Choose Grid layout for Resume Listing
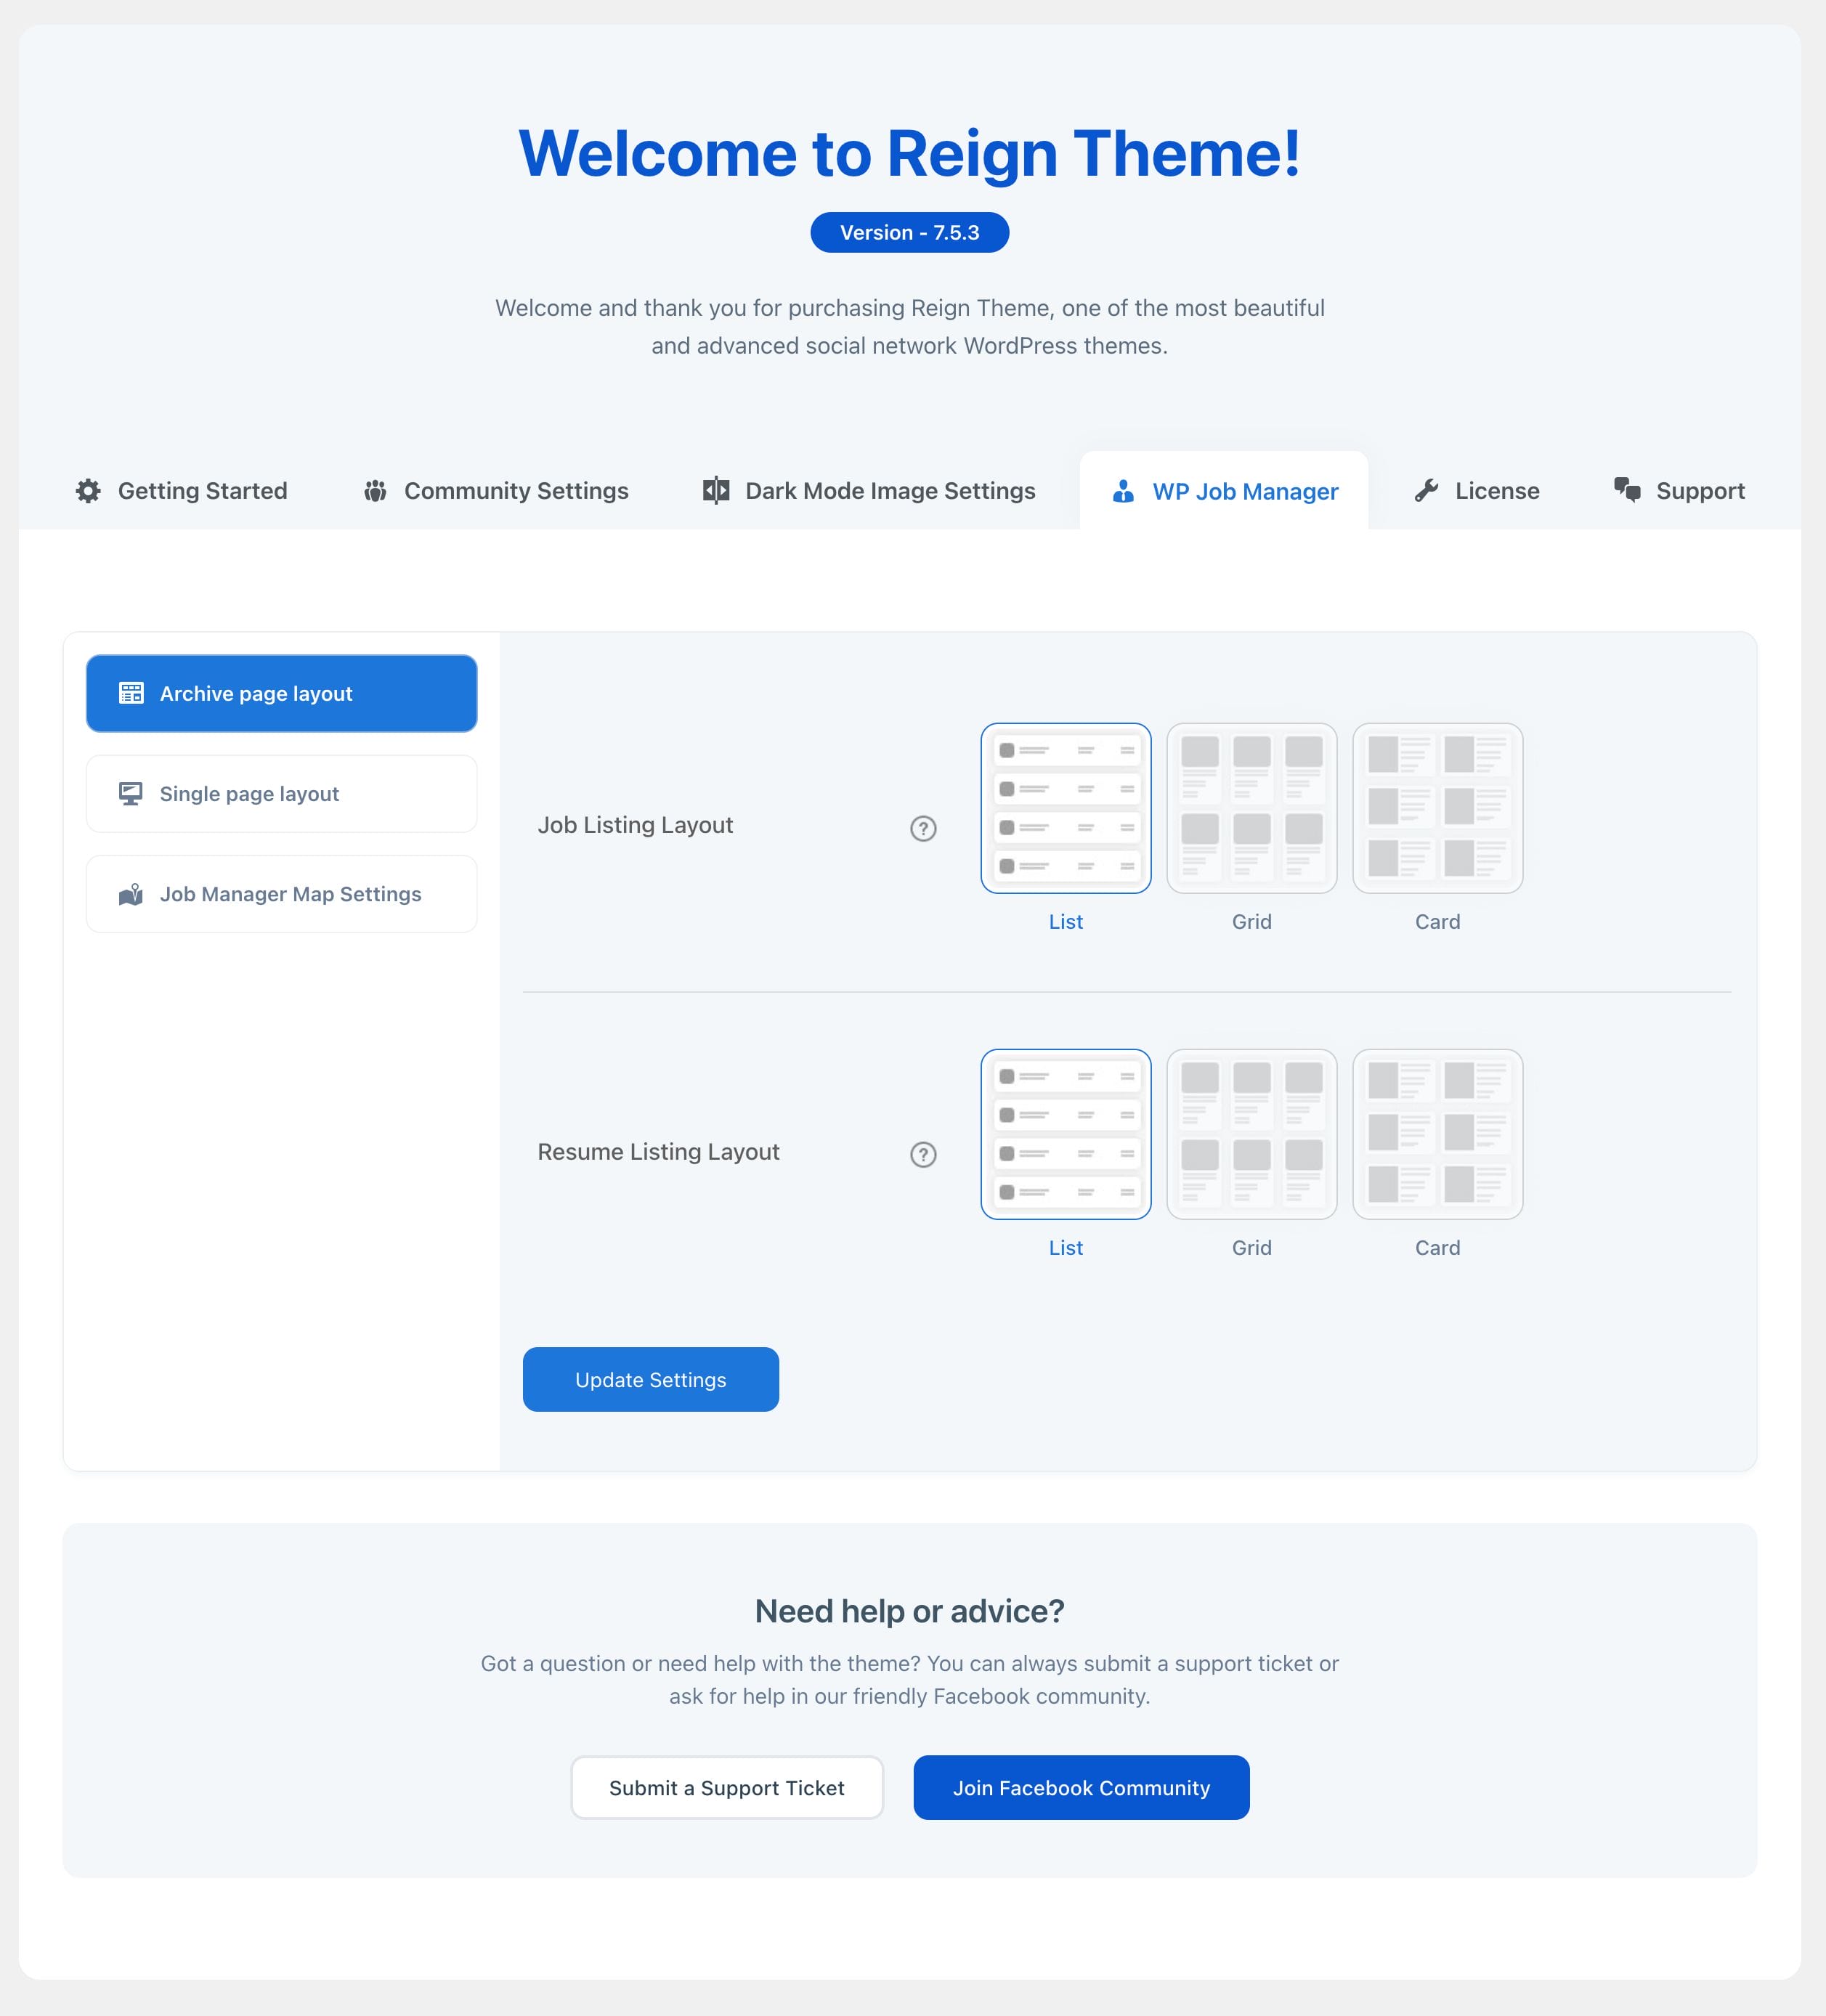This screenshot has height=2016, width=1826. (1251, 1134)
